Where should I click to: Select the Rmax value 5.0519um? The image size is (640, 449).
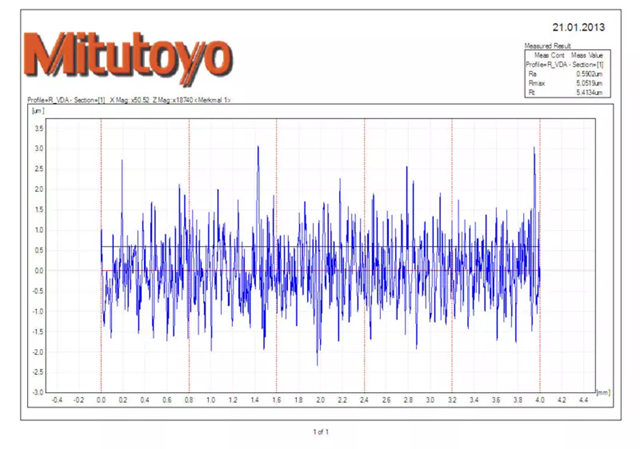coord(589,83)
